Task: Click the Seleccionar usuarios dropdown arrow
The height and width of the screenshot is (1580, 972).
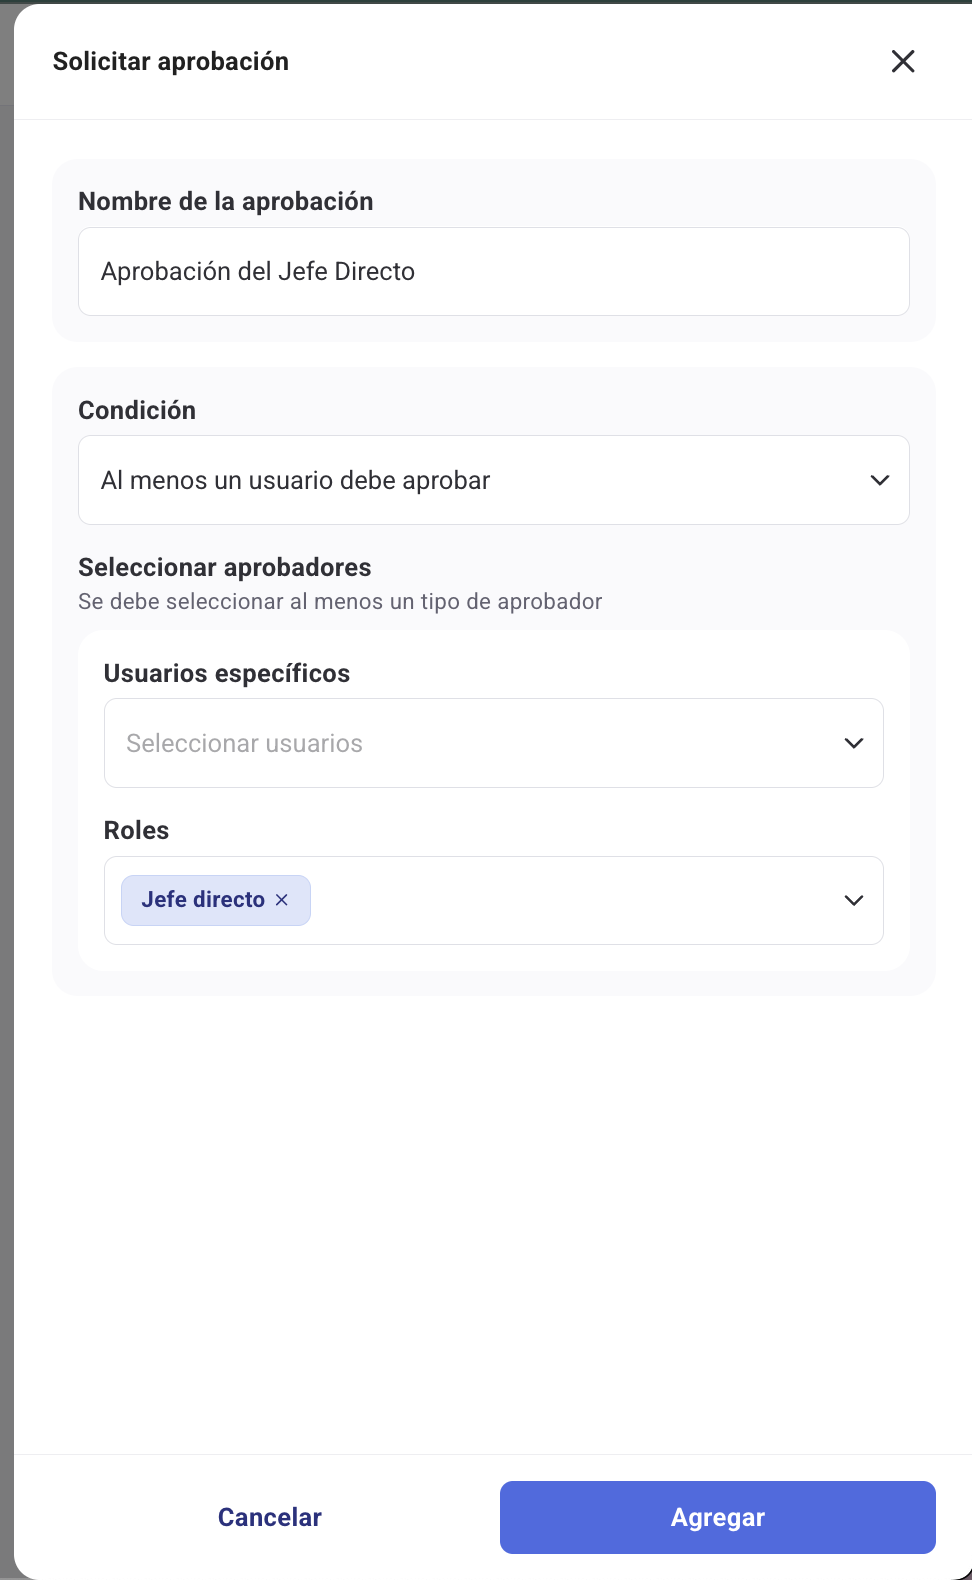Action: [x=854, y=743]
